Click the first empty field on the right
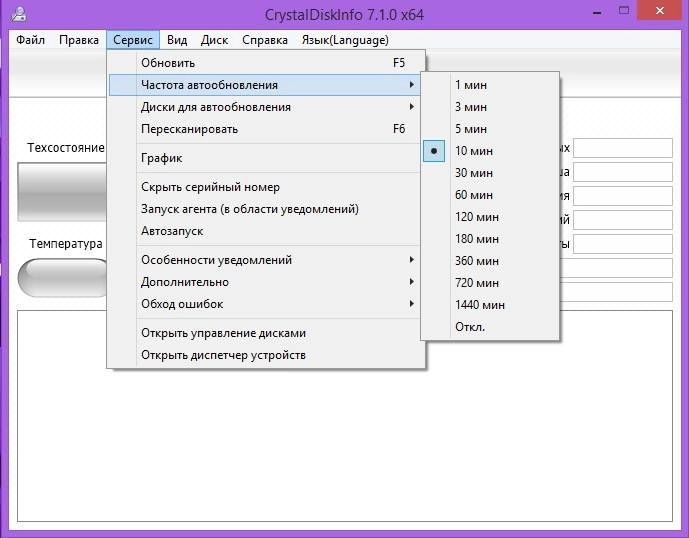Screen dimensions: 689x538 click(x=623, y=148)
